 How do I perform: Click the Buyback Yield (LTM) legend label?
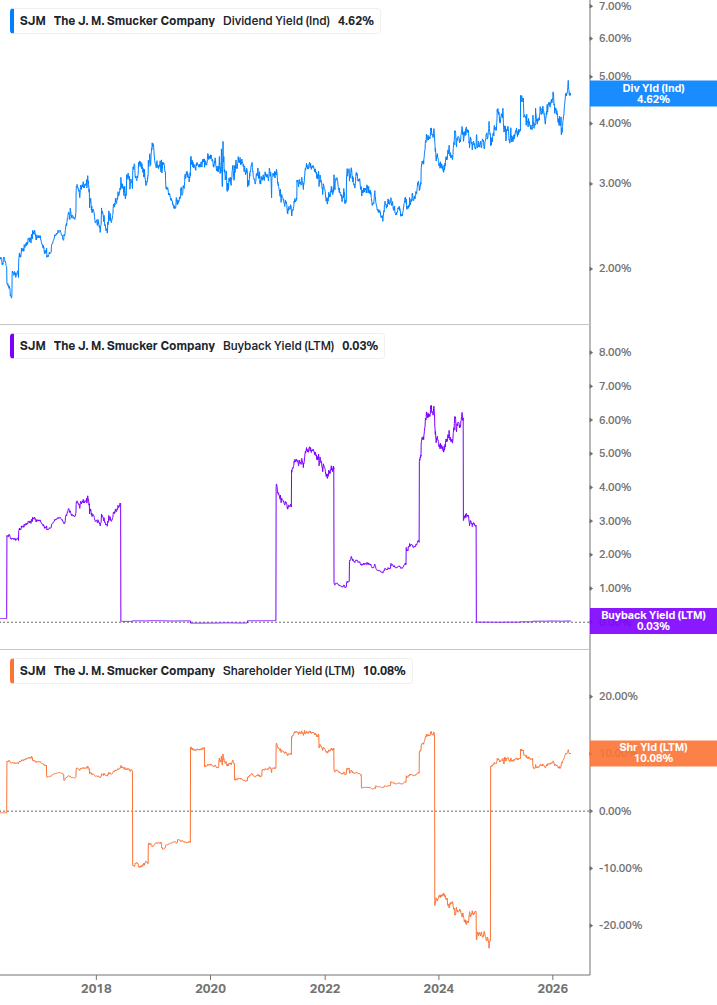point(278,346)
